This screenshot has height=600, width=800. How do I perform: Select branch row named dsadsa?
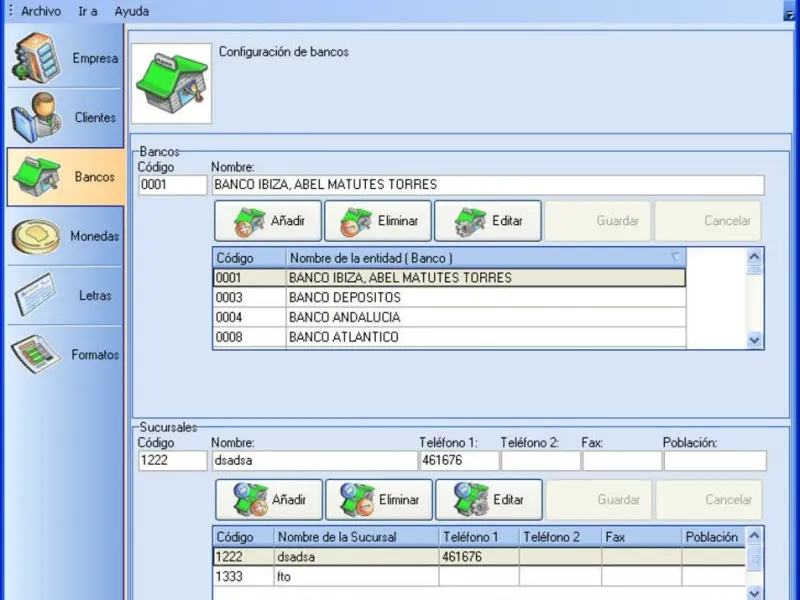pos(479,557)
